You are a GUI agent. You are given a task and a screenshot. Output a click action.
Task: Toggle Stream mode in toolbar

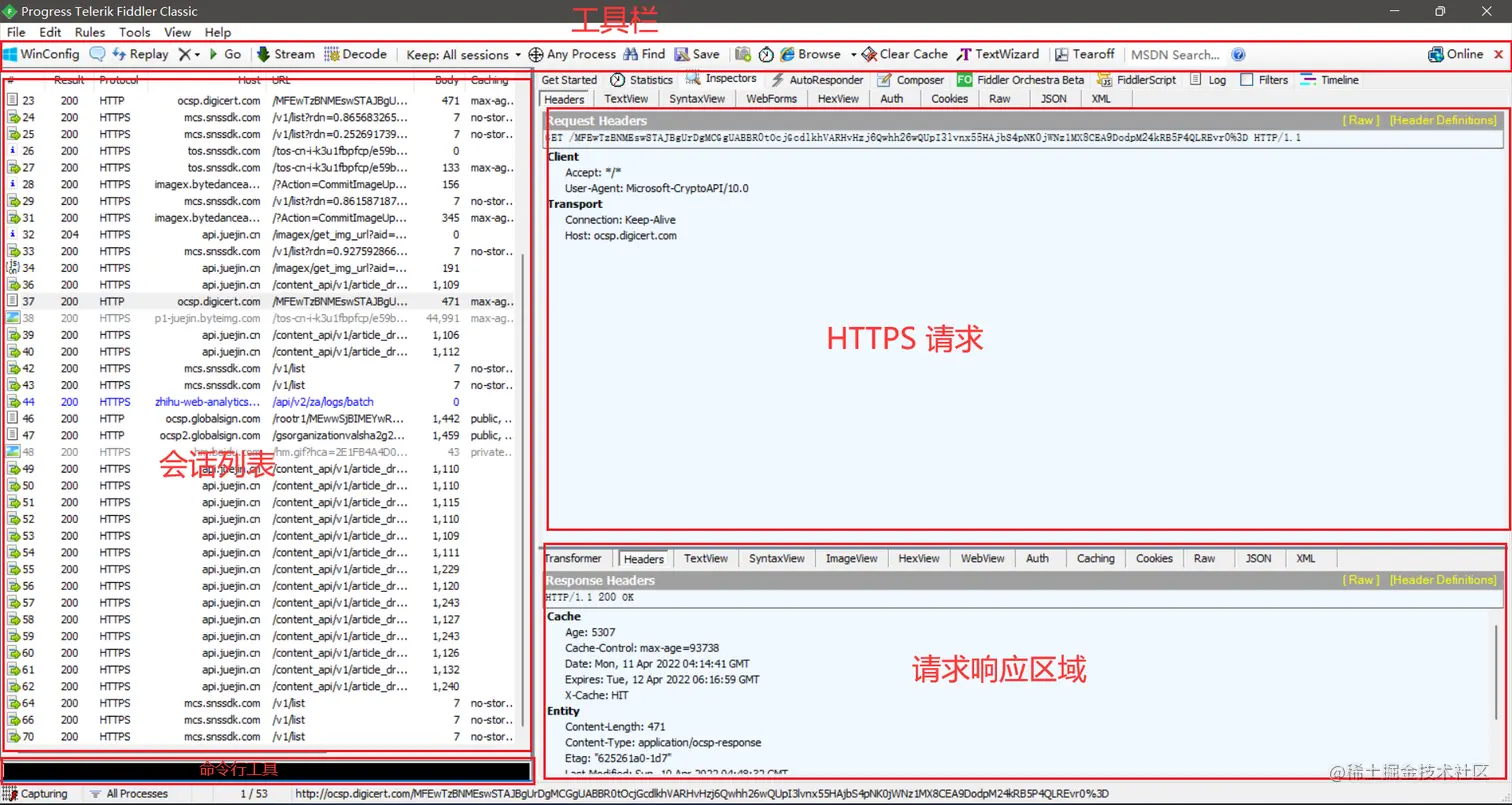[x=285, y=54]
